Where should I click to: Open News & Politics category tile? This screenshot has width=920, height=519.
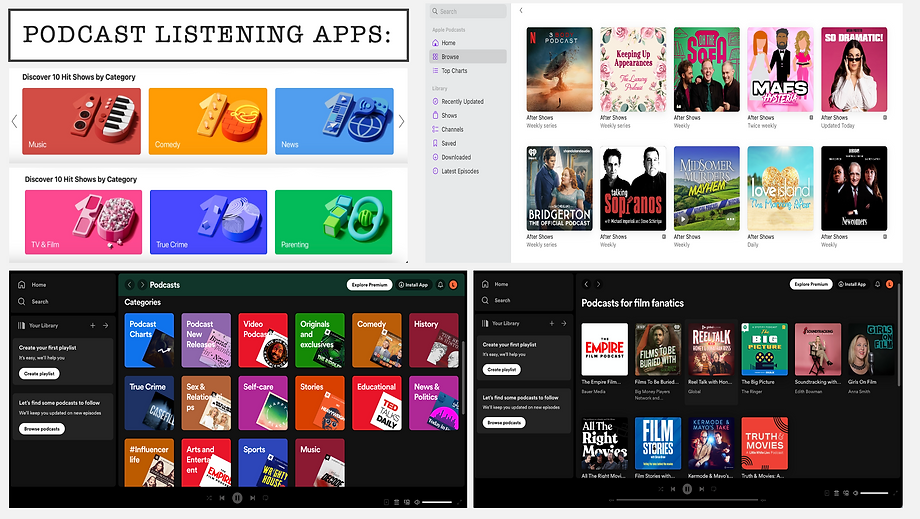tap(434, 403)
